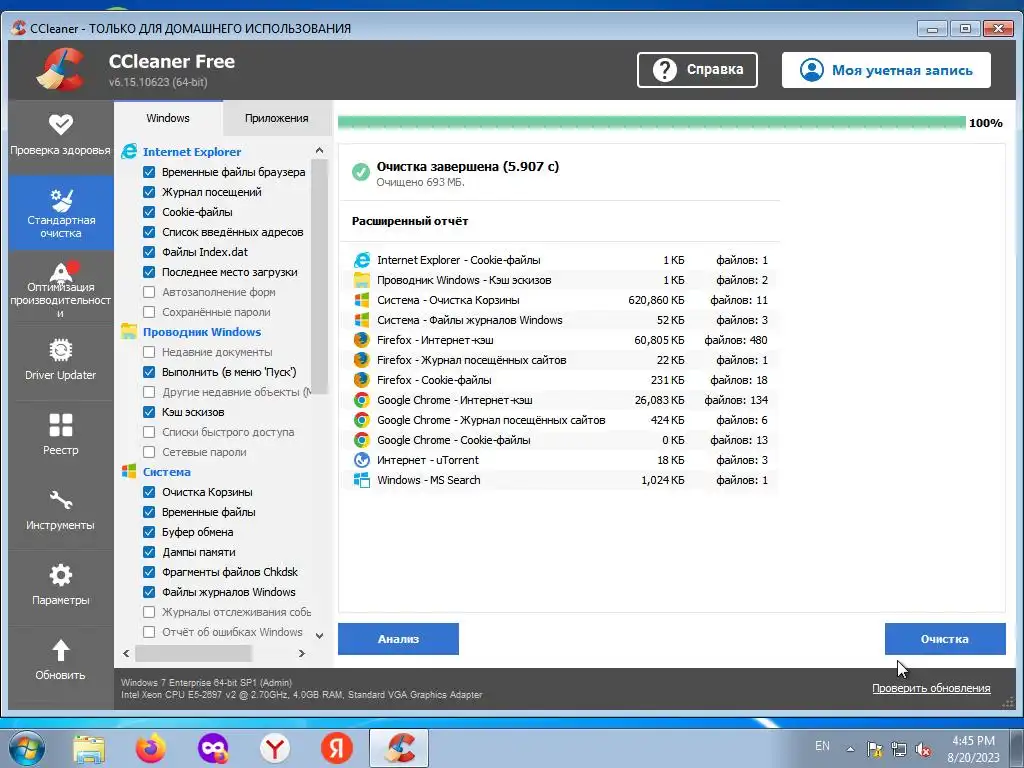Open File Explorer from the taskbar
The width and height of the screenshot is (1024, 768).
pos(89,749)
